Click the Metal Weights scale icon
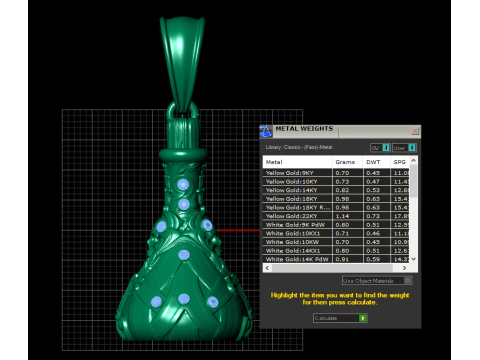480x360 pixels. coord(266,131)
